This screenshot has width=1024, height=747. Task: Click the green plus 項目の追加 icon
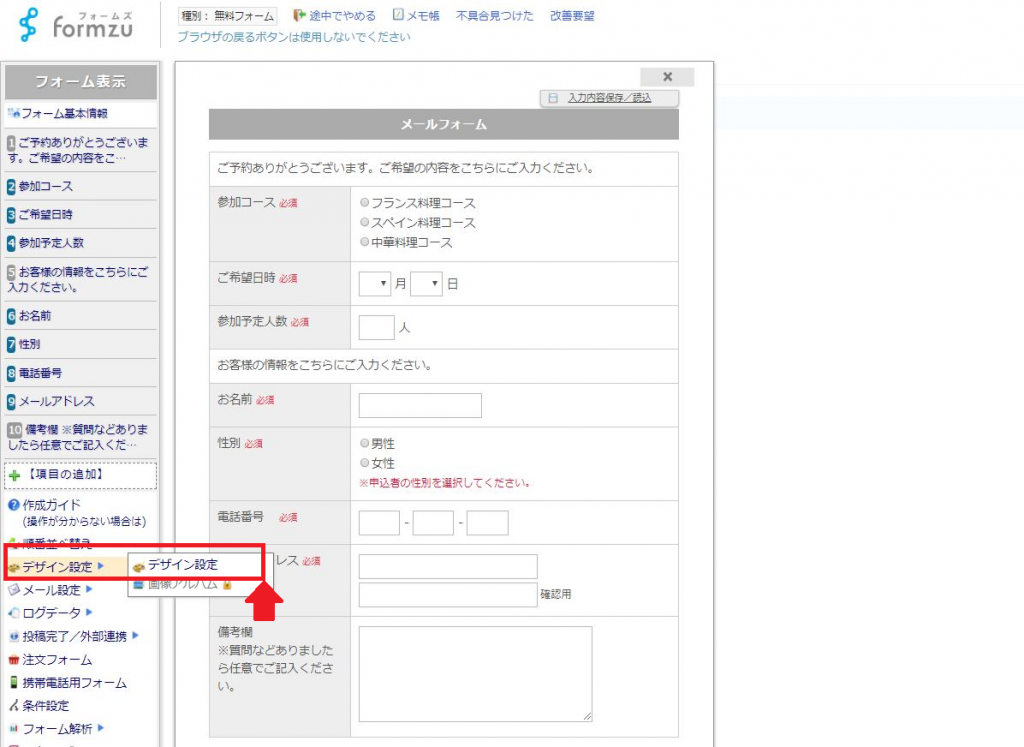[x=14, y=475]
